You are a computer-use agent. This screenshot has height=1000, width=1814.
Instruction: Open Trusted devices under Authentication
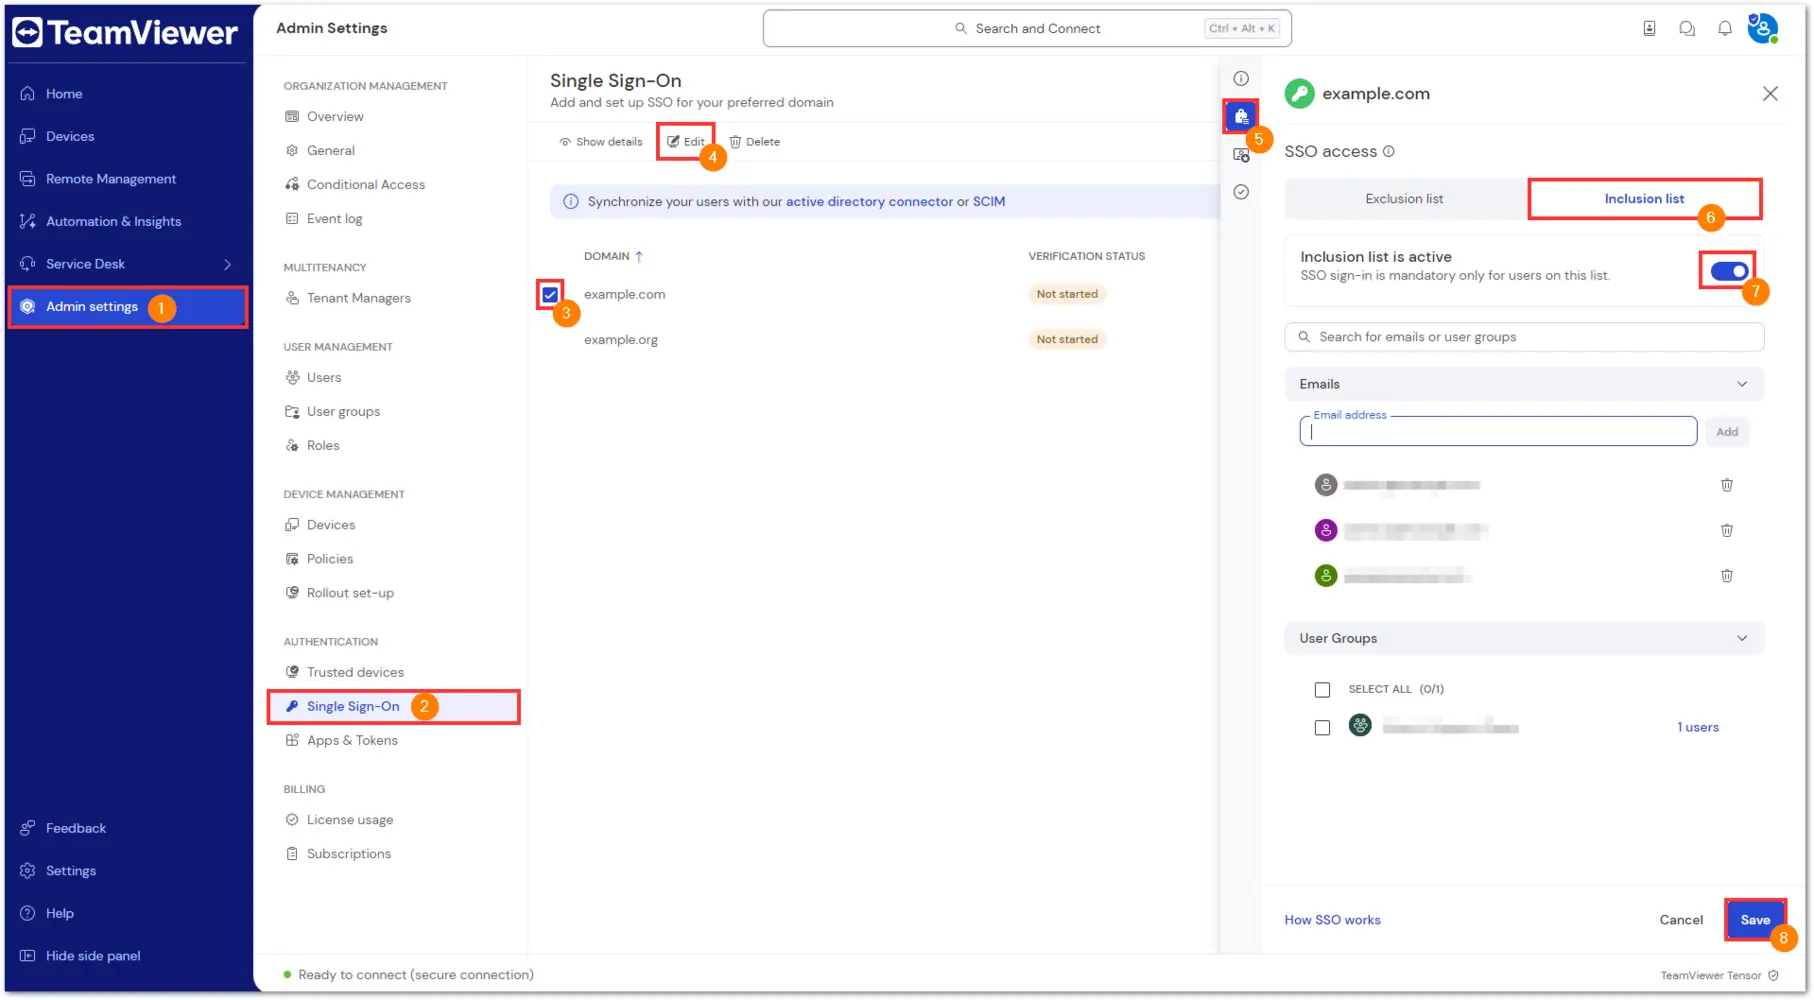click(355, 672)
